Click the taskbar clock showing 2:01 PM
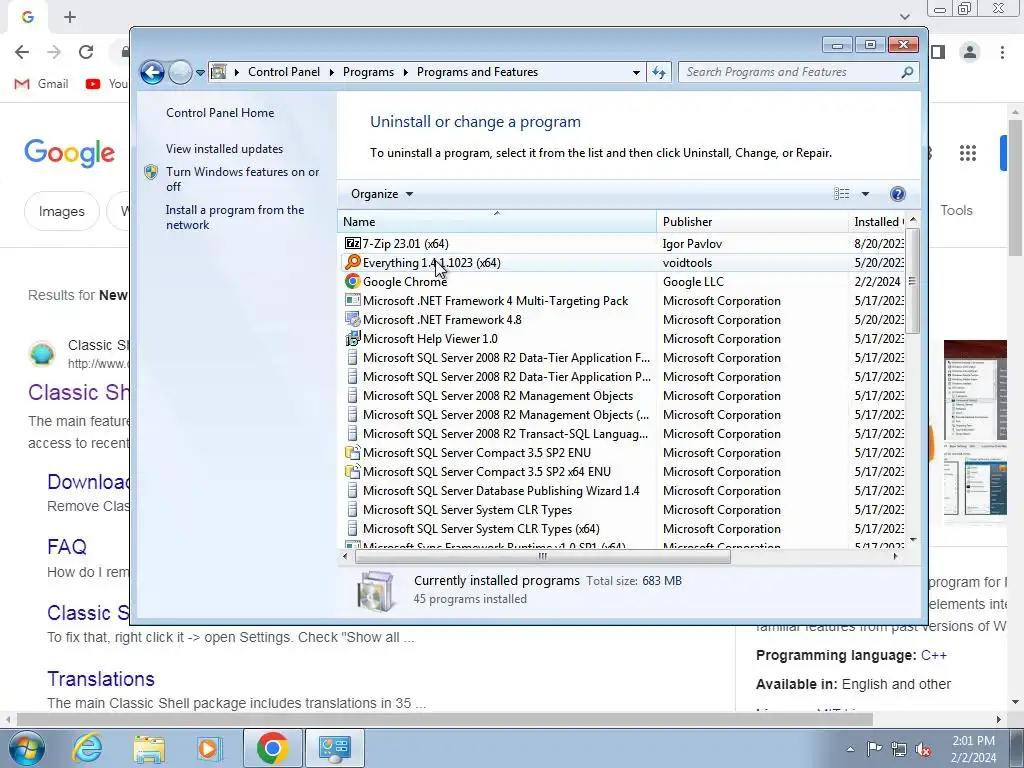Image resolution: width=1024 pixels, height=768 pixels. point(973,749)
